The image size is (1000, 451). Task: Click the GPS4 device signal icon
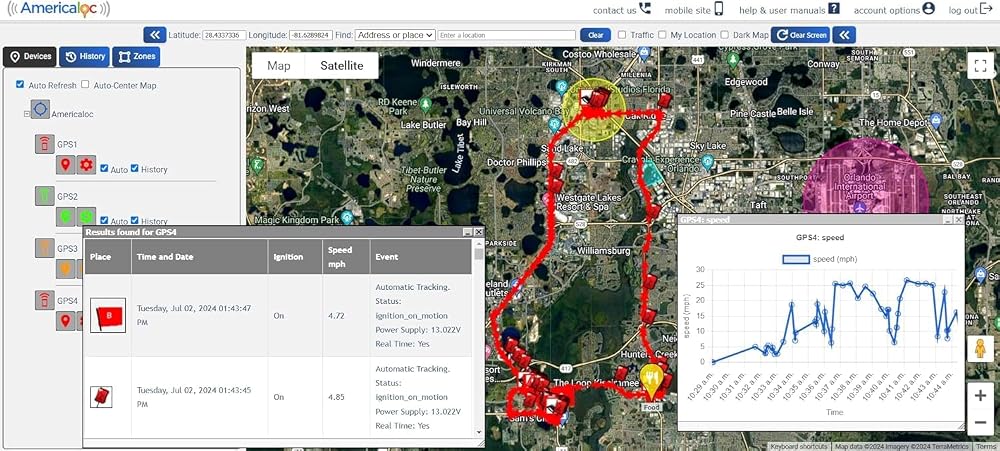click(44, 300)
